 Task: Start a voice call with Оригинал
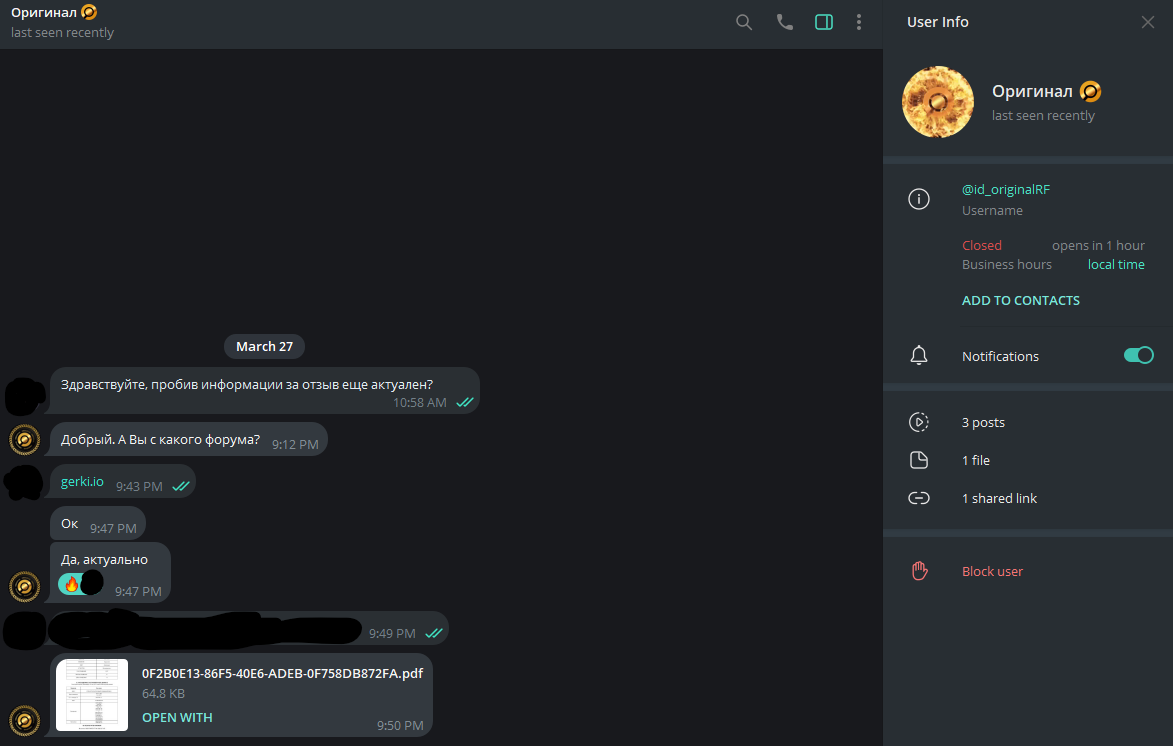(x=784, y=22)
